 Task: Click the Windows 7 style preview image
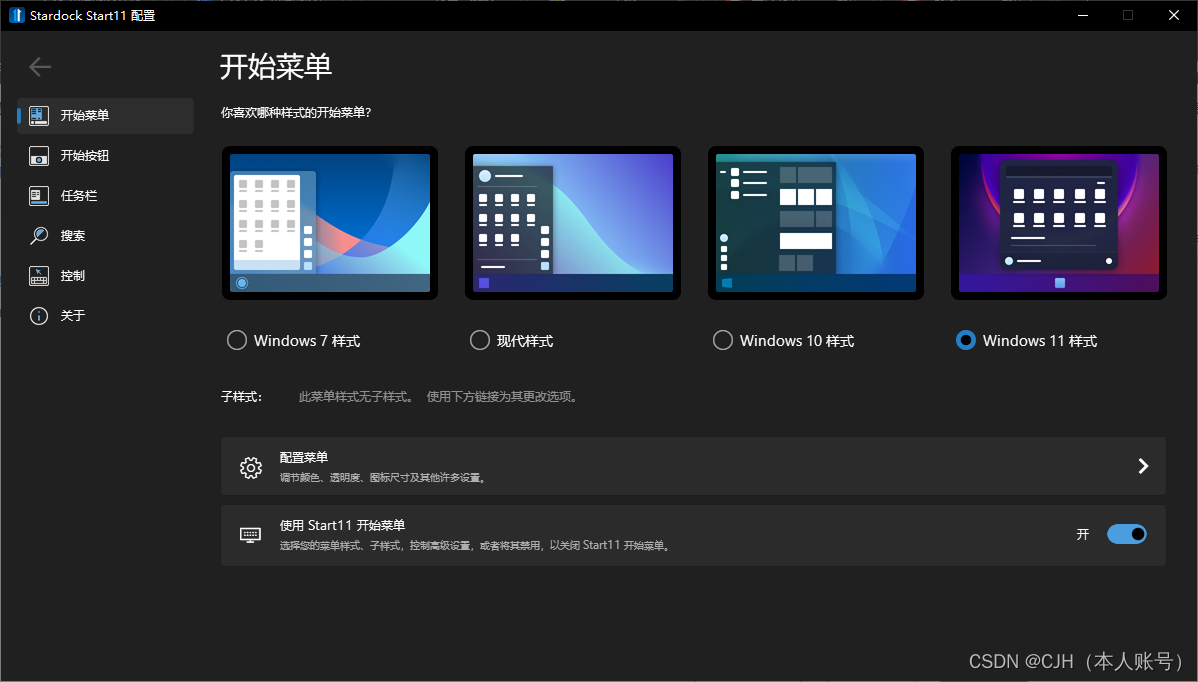(x=329, y=222)
